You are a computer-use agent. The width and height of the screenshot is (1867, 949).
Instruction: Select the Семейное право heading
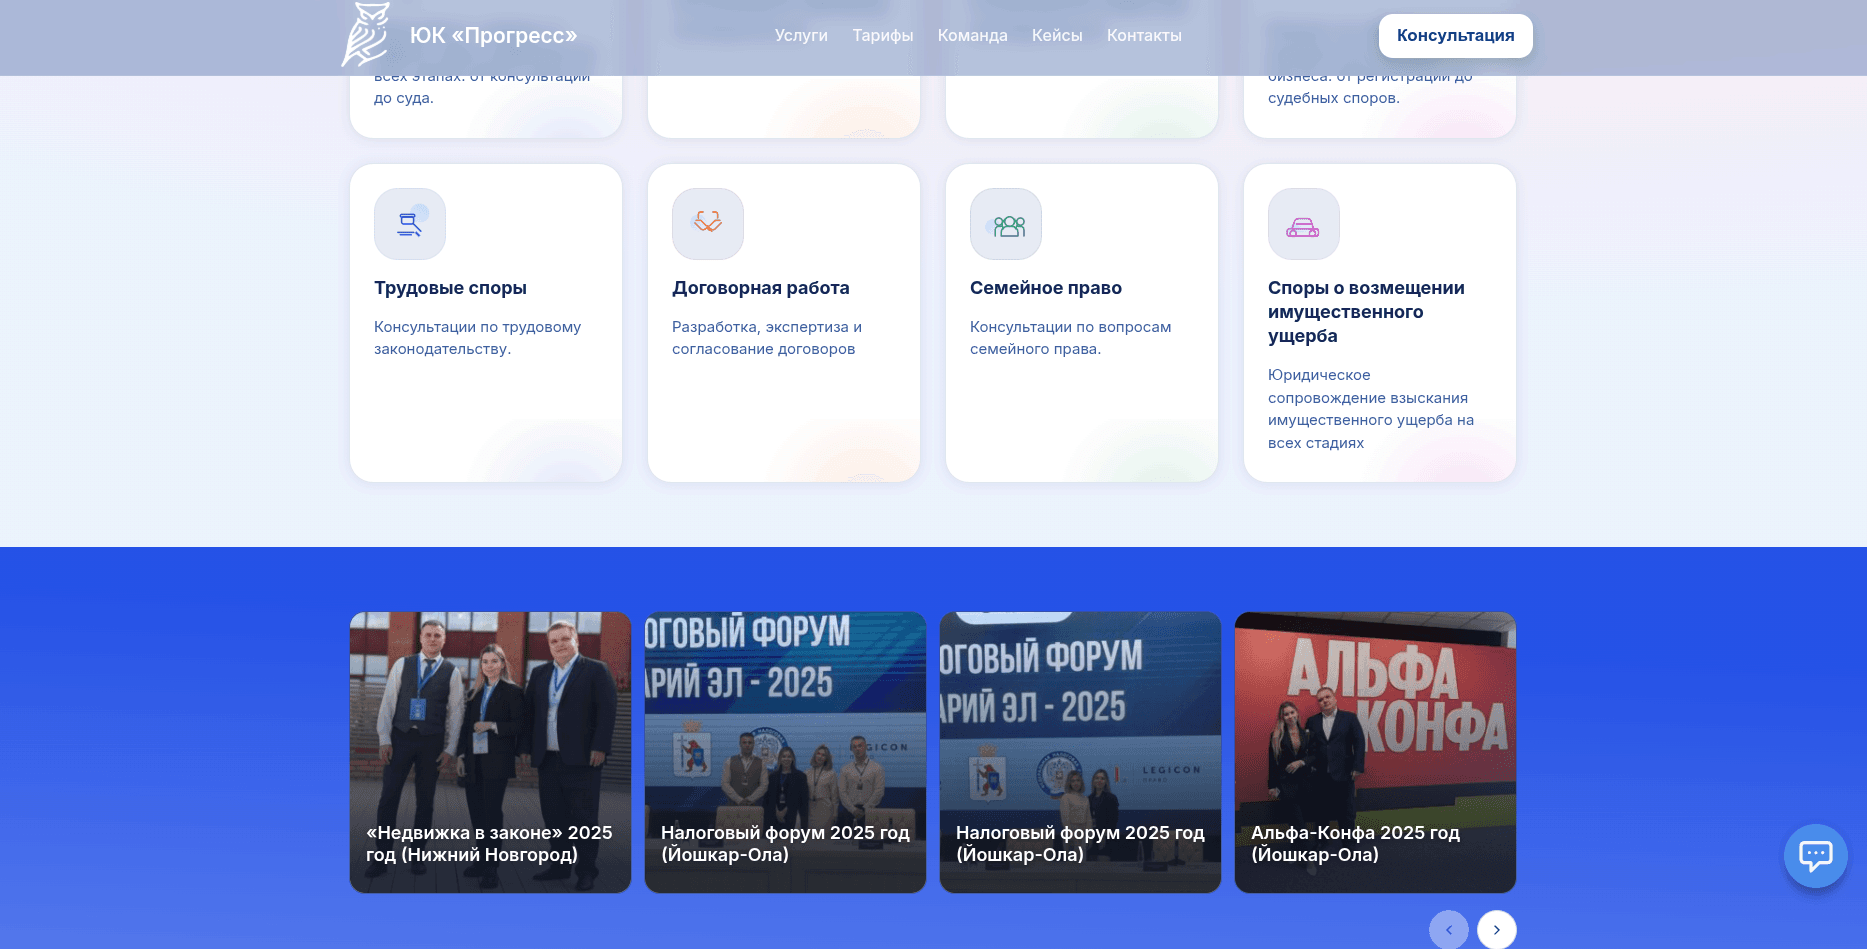(x=1045, y=288)
